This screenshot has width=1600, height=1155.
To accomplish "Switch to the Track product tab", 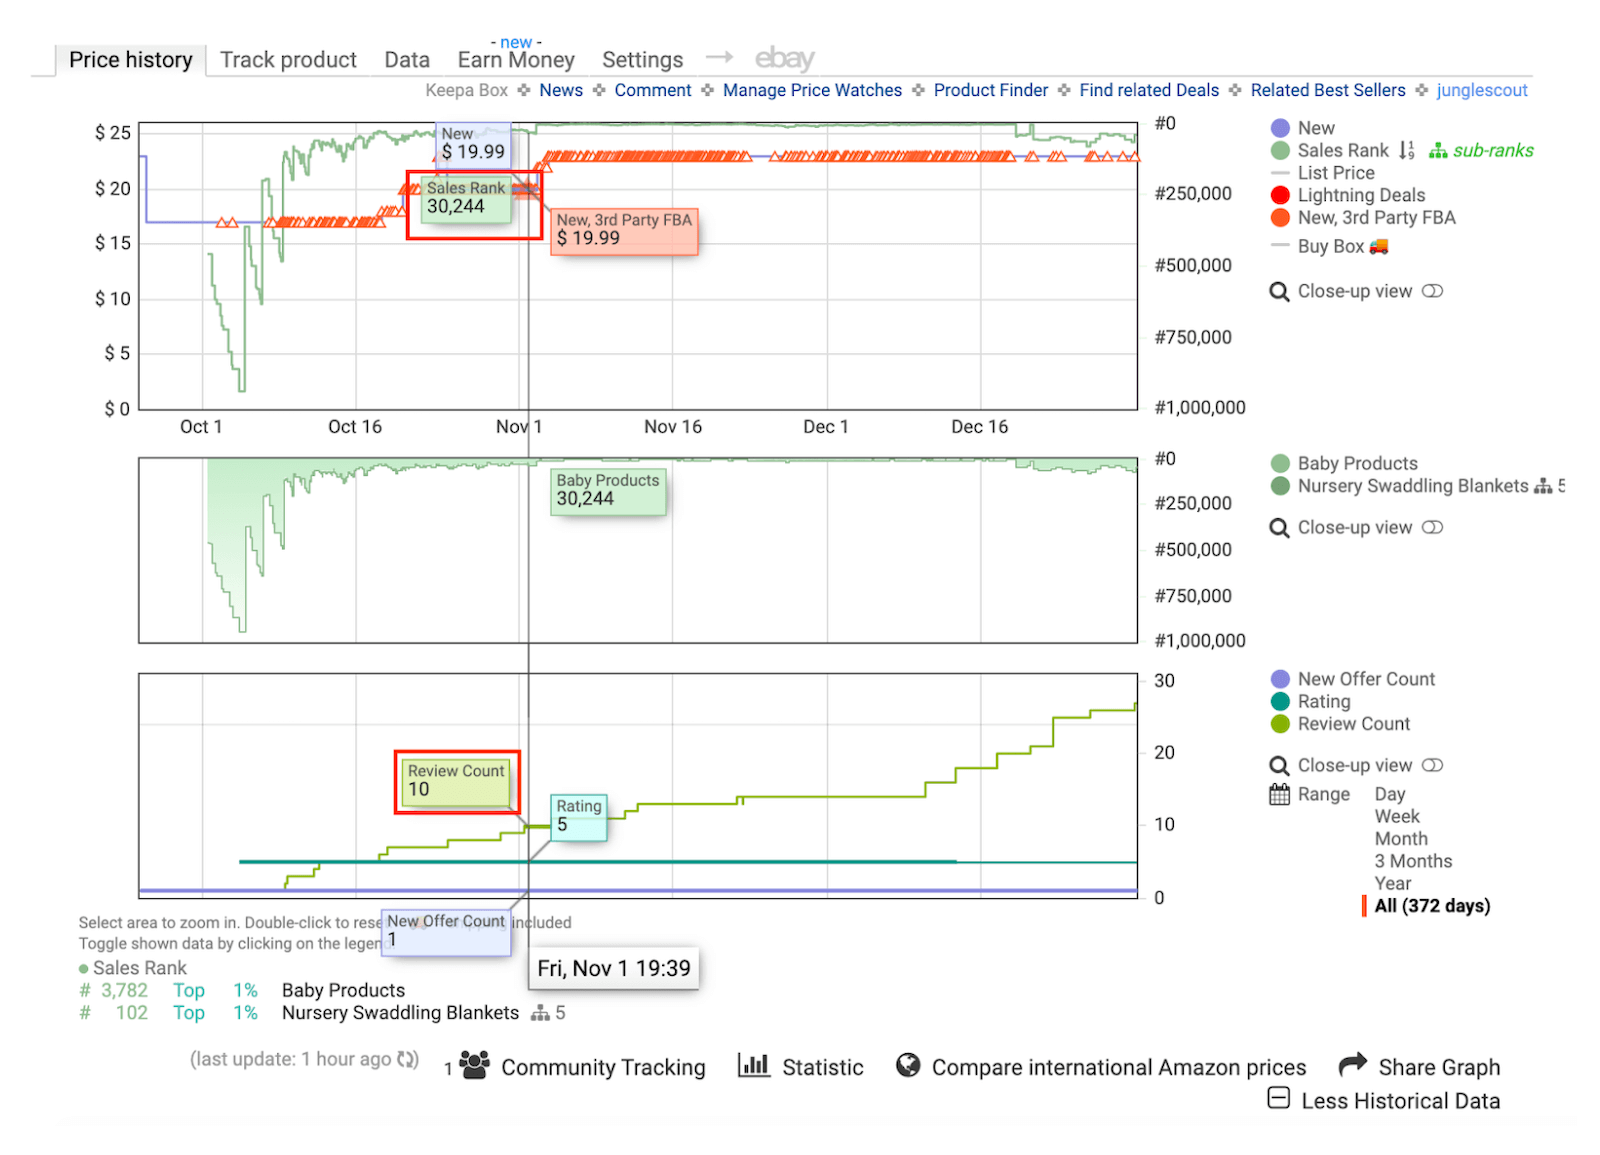I will click(288, 60).
